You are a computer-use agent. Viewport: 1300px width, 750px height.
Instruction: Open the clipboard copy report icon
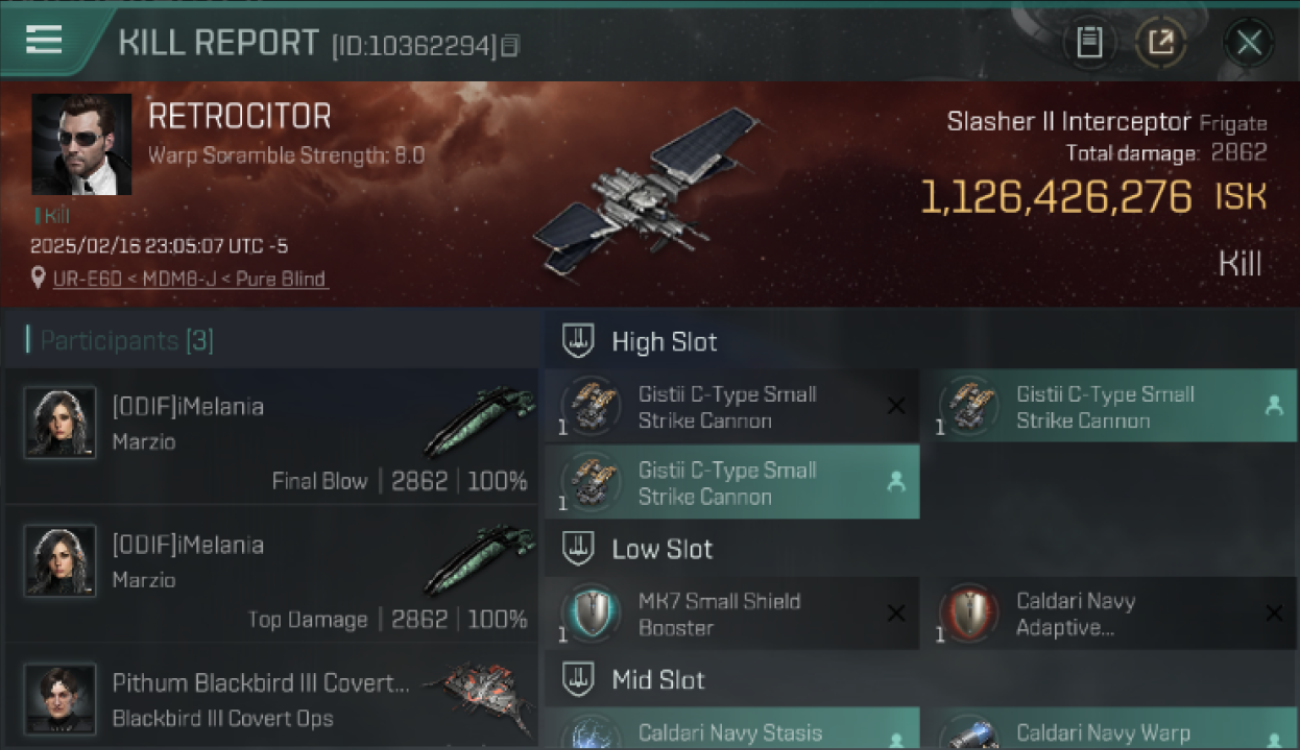1089,42
